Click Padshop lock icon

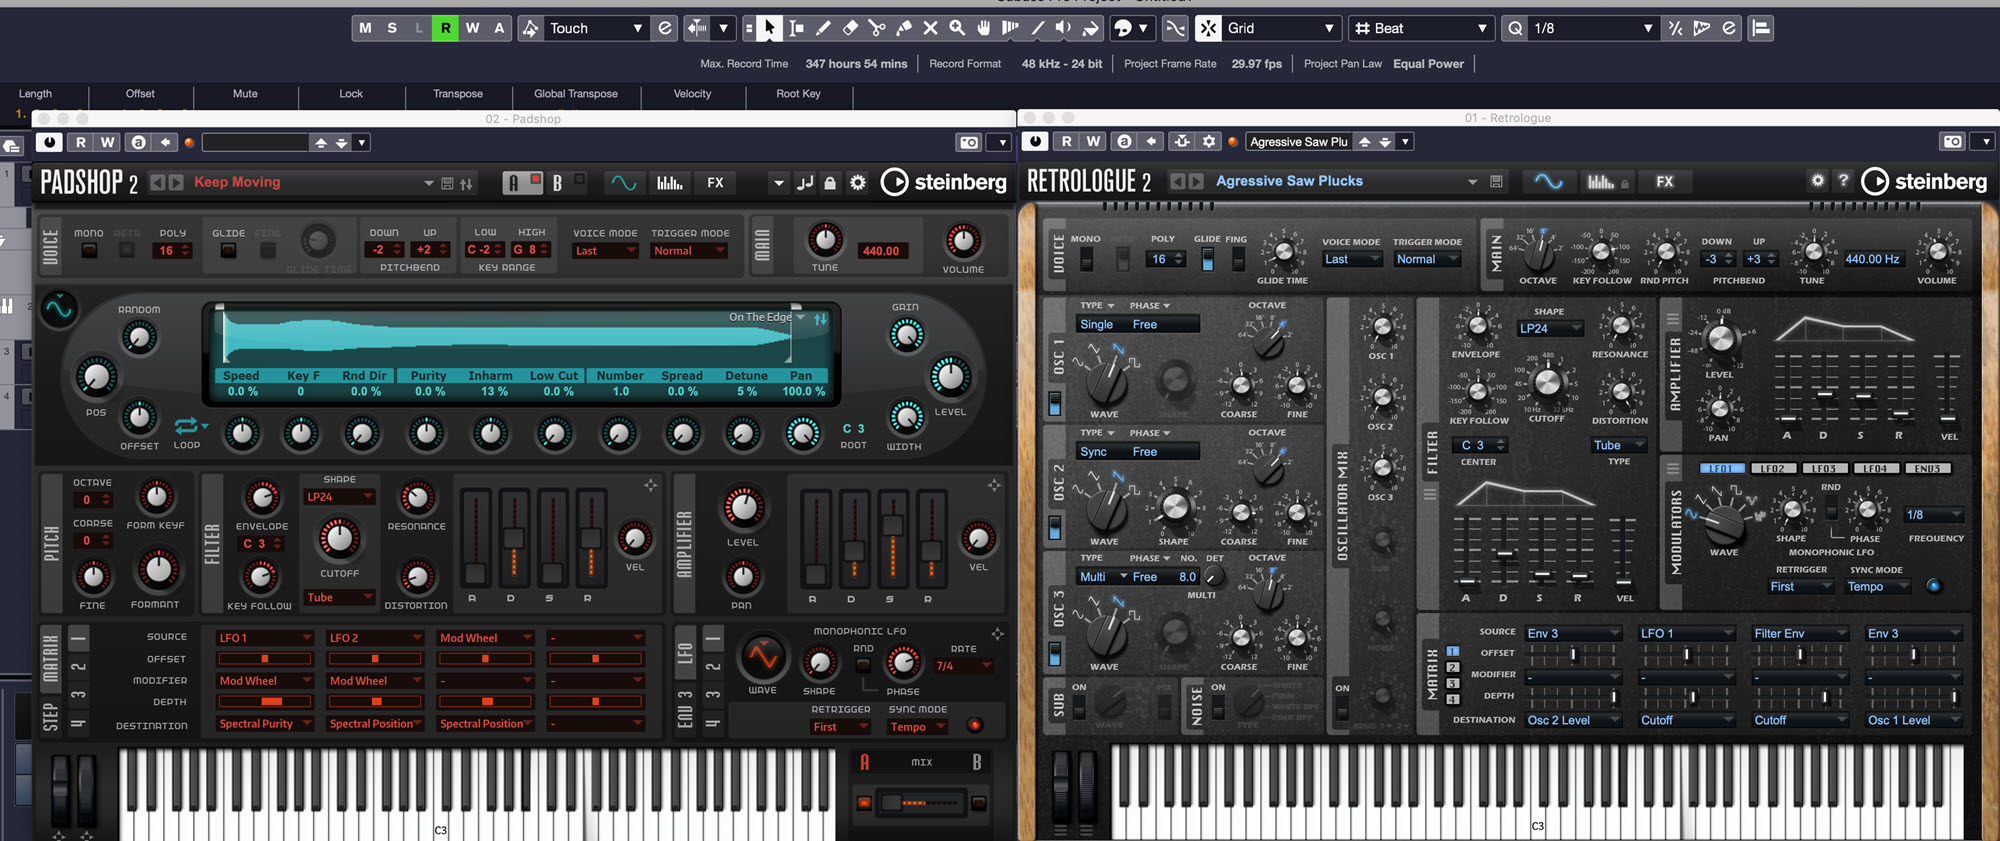(830, 183)
